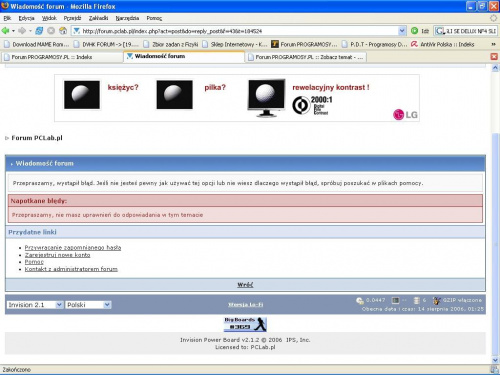The image size is (500, 375).
Task: Open the Pomoc menu in menu bar
Action: click(x=154, y=18)
